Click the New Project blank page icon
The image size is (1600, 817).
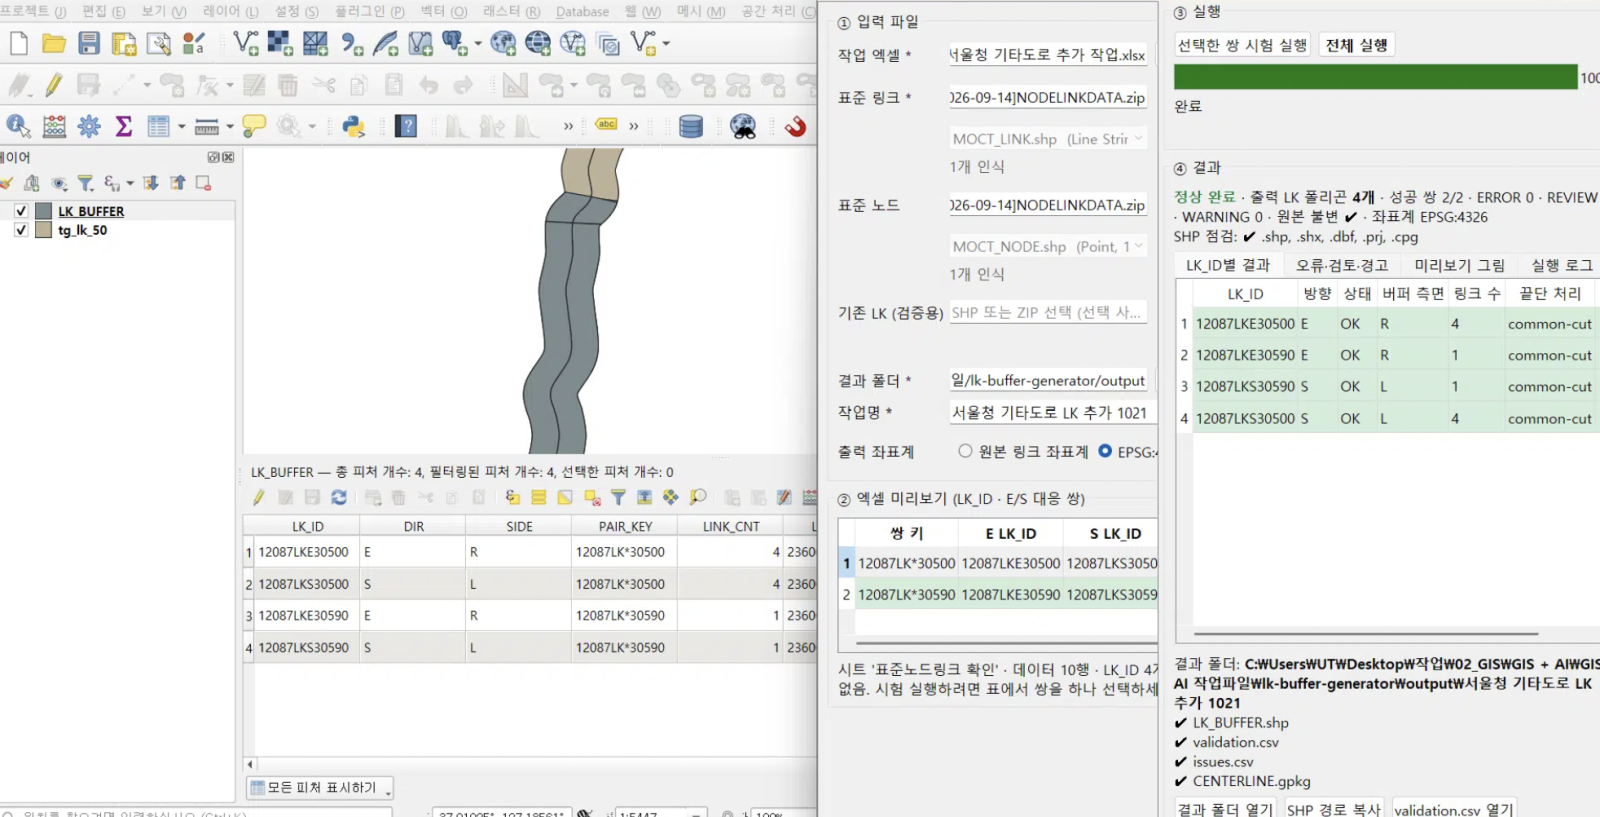(19, 43)
